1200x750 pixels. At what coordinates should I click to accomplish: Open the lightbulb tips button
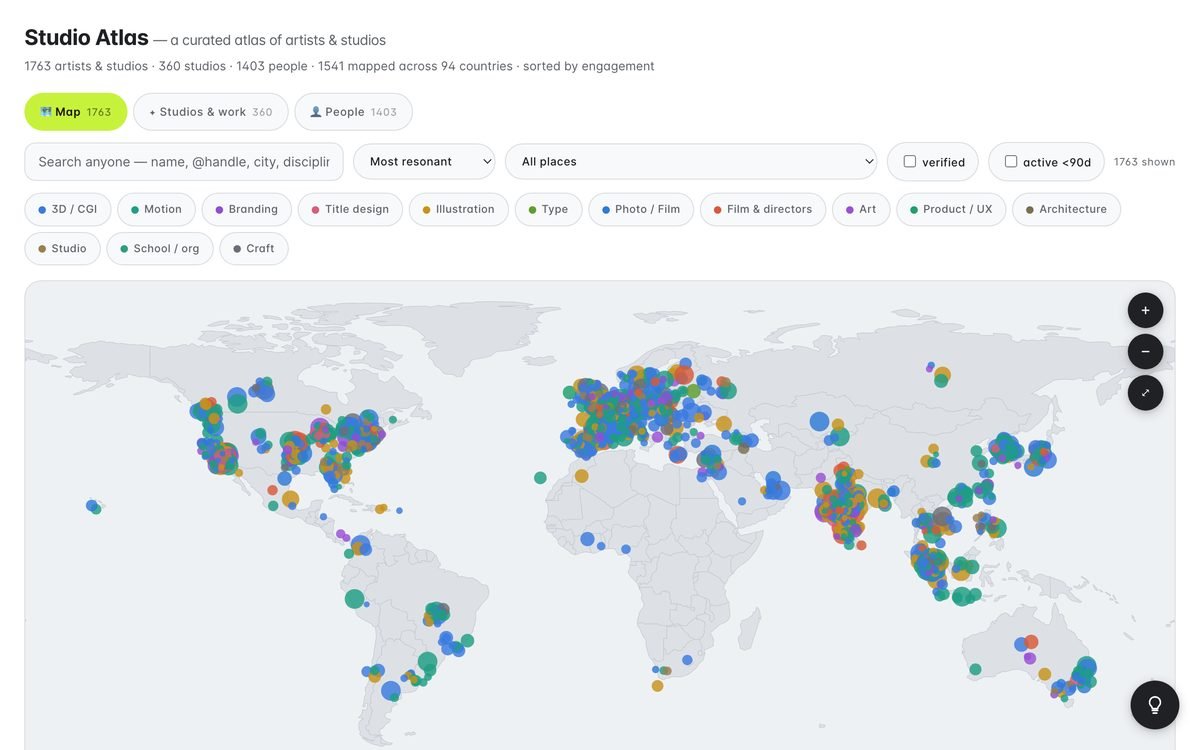(1155, 704)
